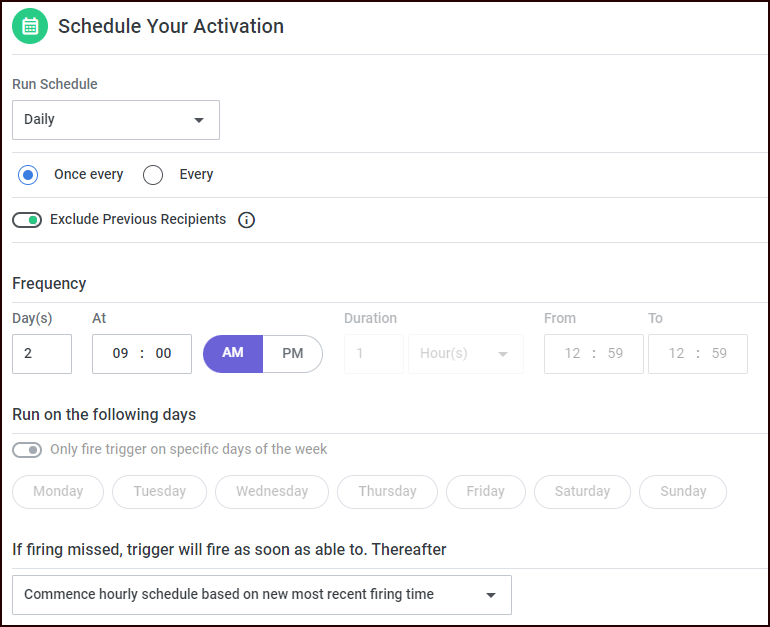Image resolution: width=770 pixels, height=627 pixels.
Task: Click the To time field
Action: (x=698, y=354)
